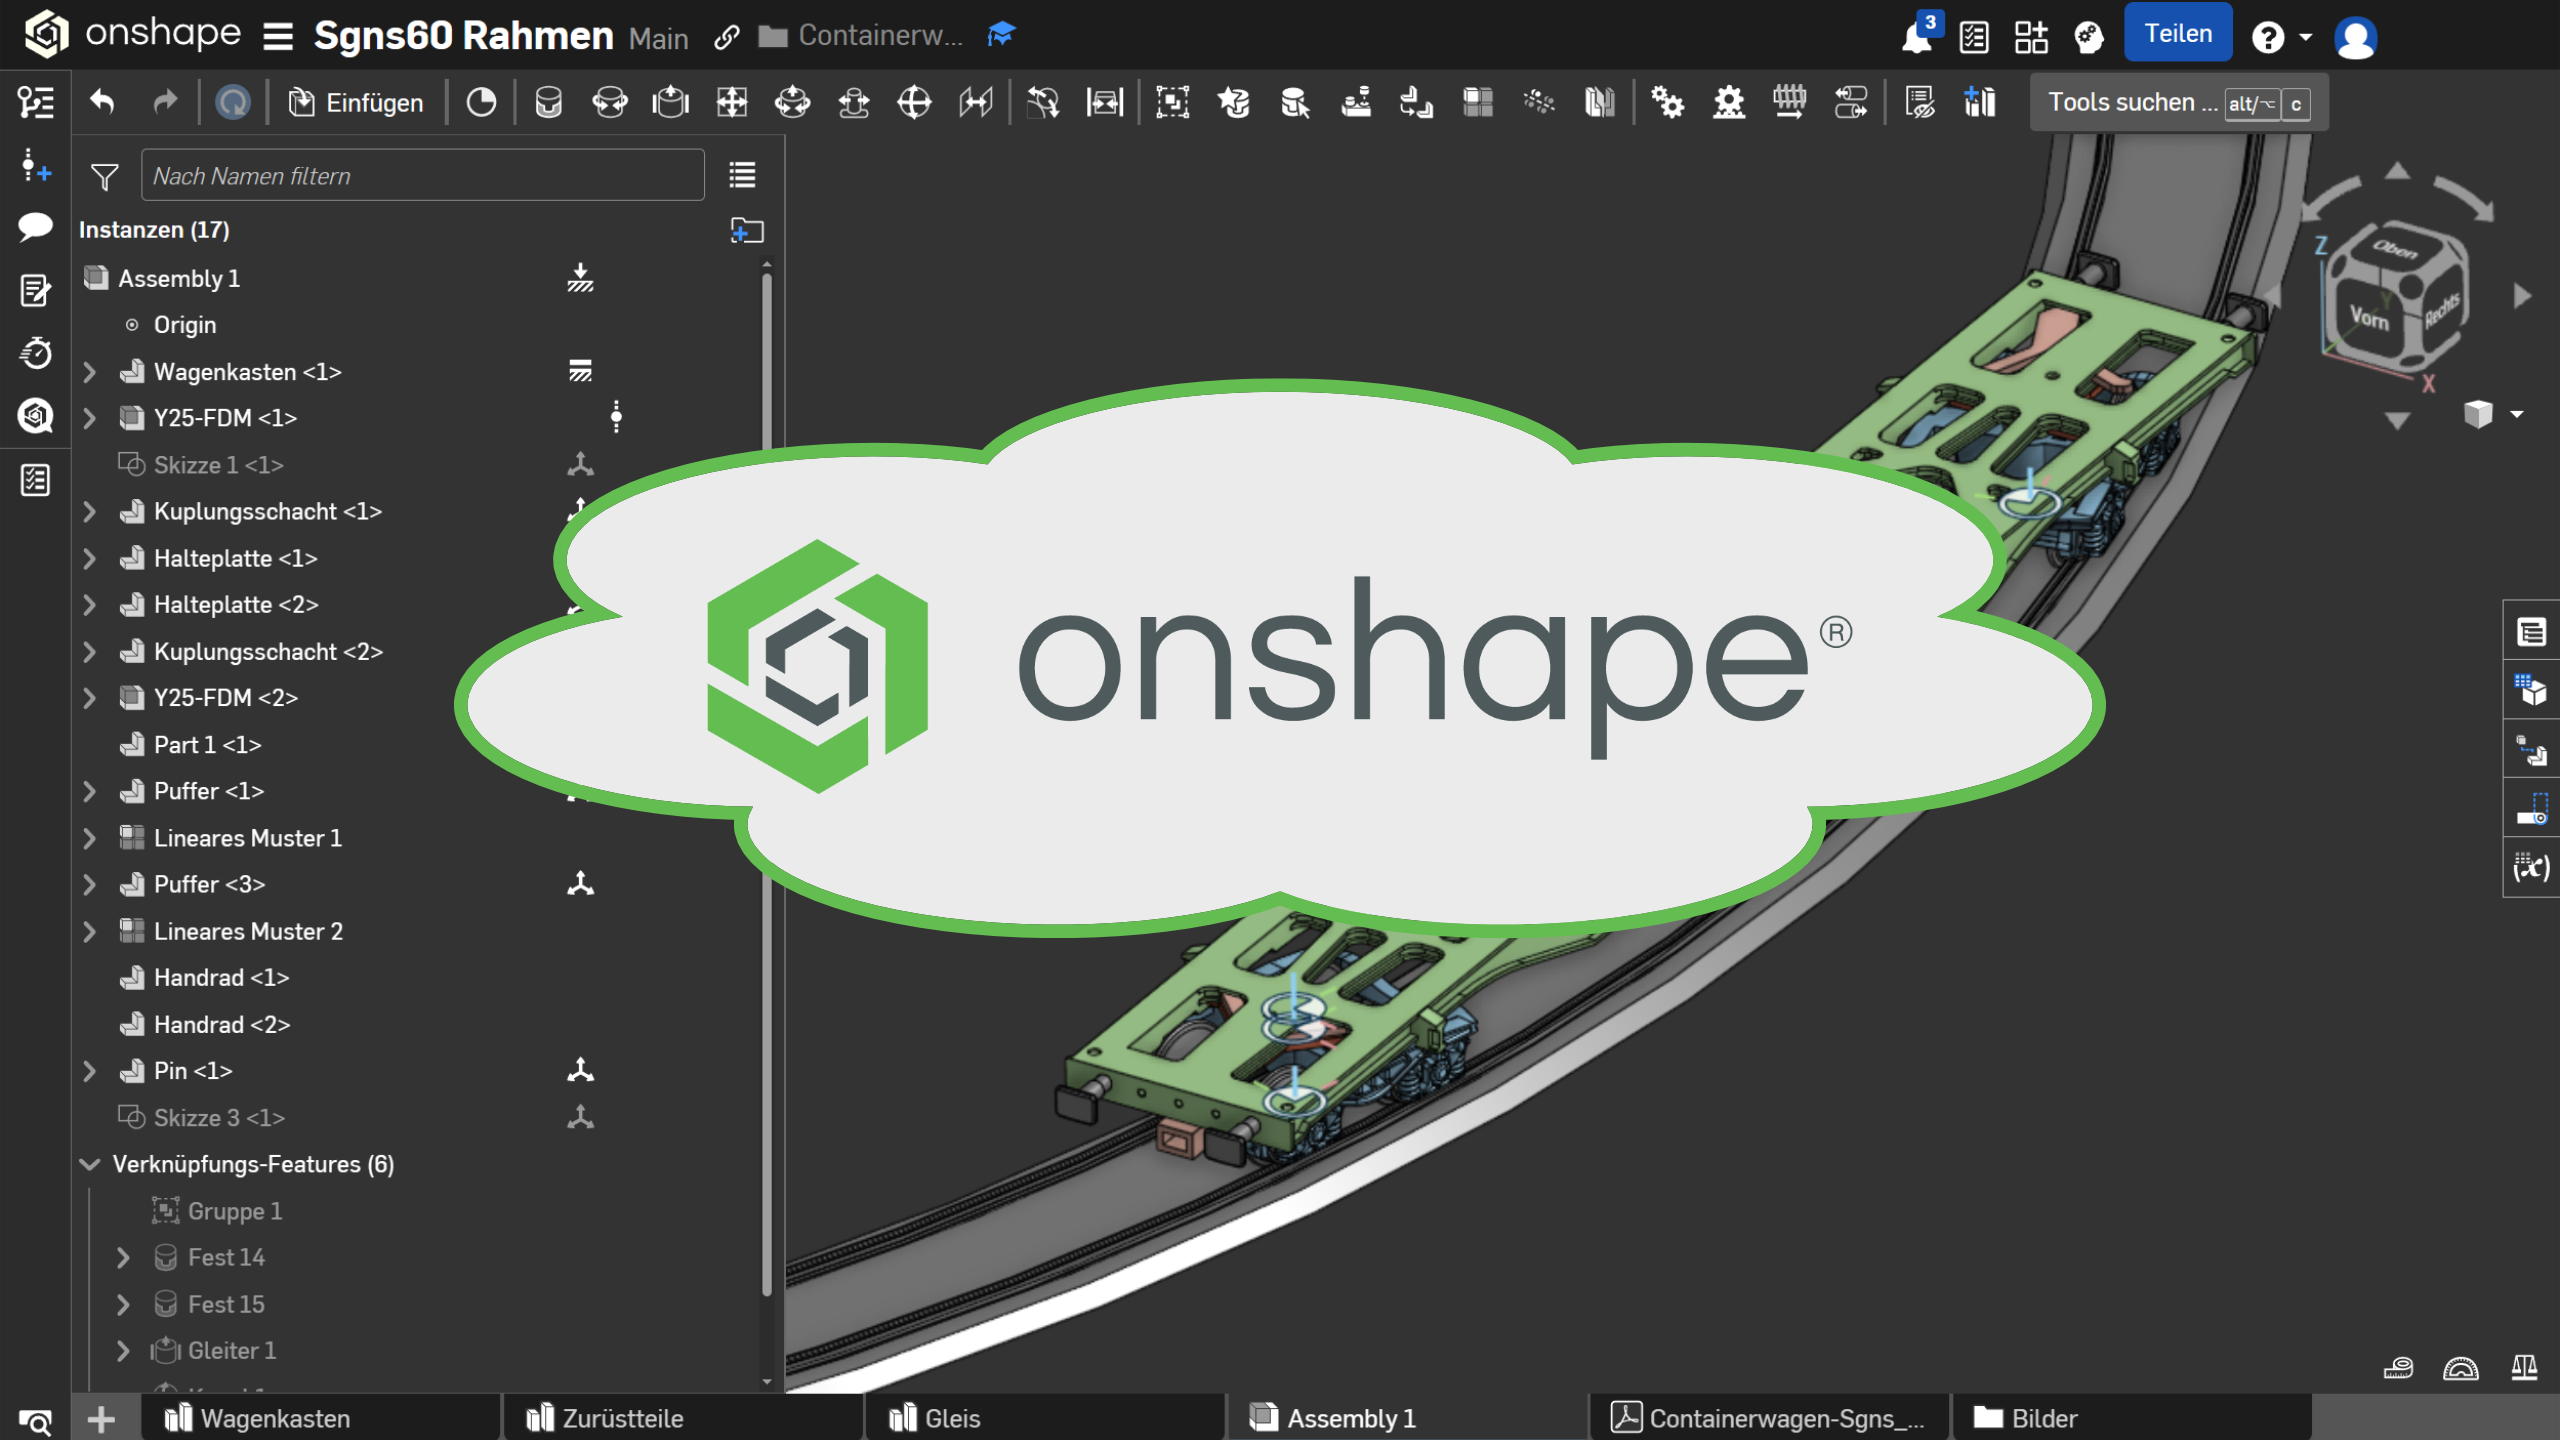Open versions and history
The image size is (2560, 1440).
coord(35,352)
